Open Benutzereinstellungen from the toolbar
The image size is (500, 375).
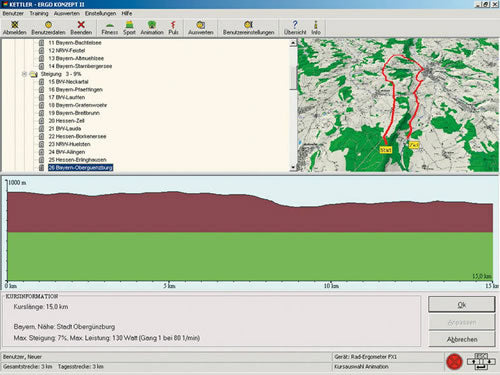[x=248, y=28]
